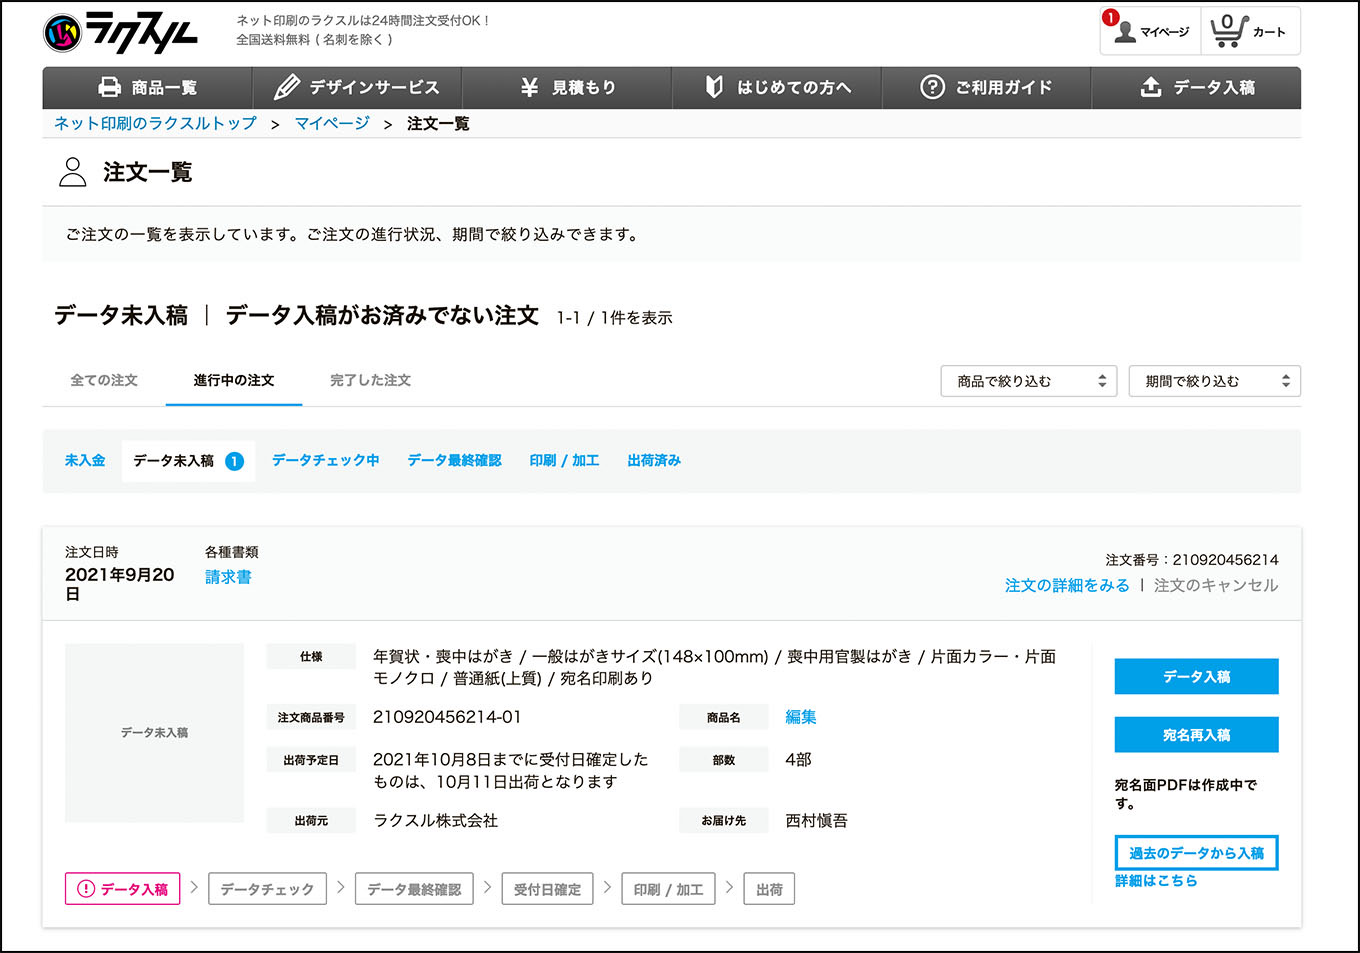Viewport: 1360px width, 953px height.
Task: Open 商品一覧 in navigation bar
Action: tap(147, 88)
